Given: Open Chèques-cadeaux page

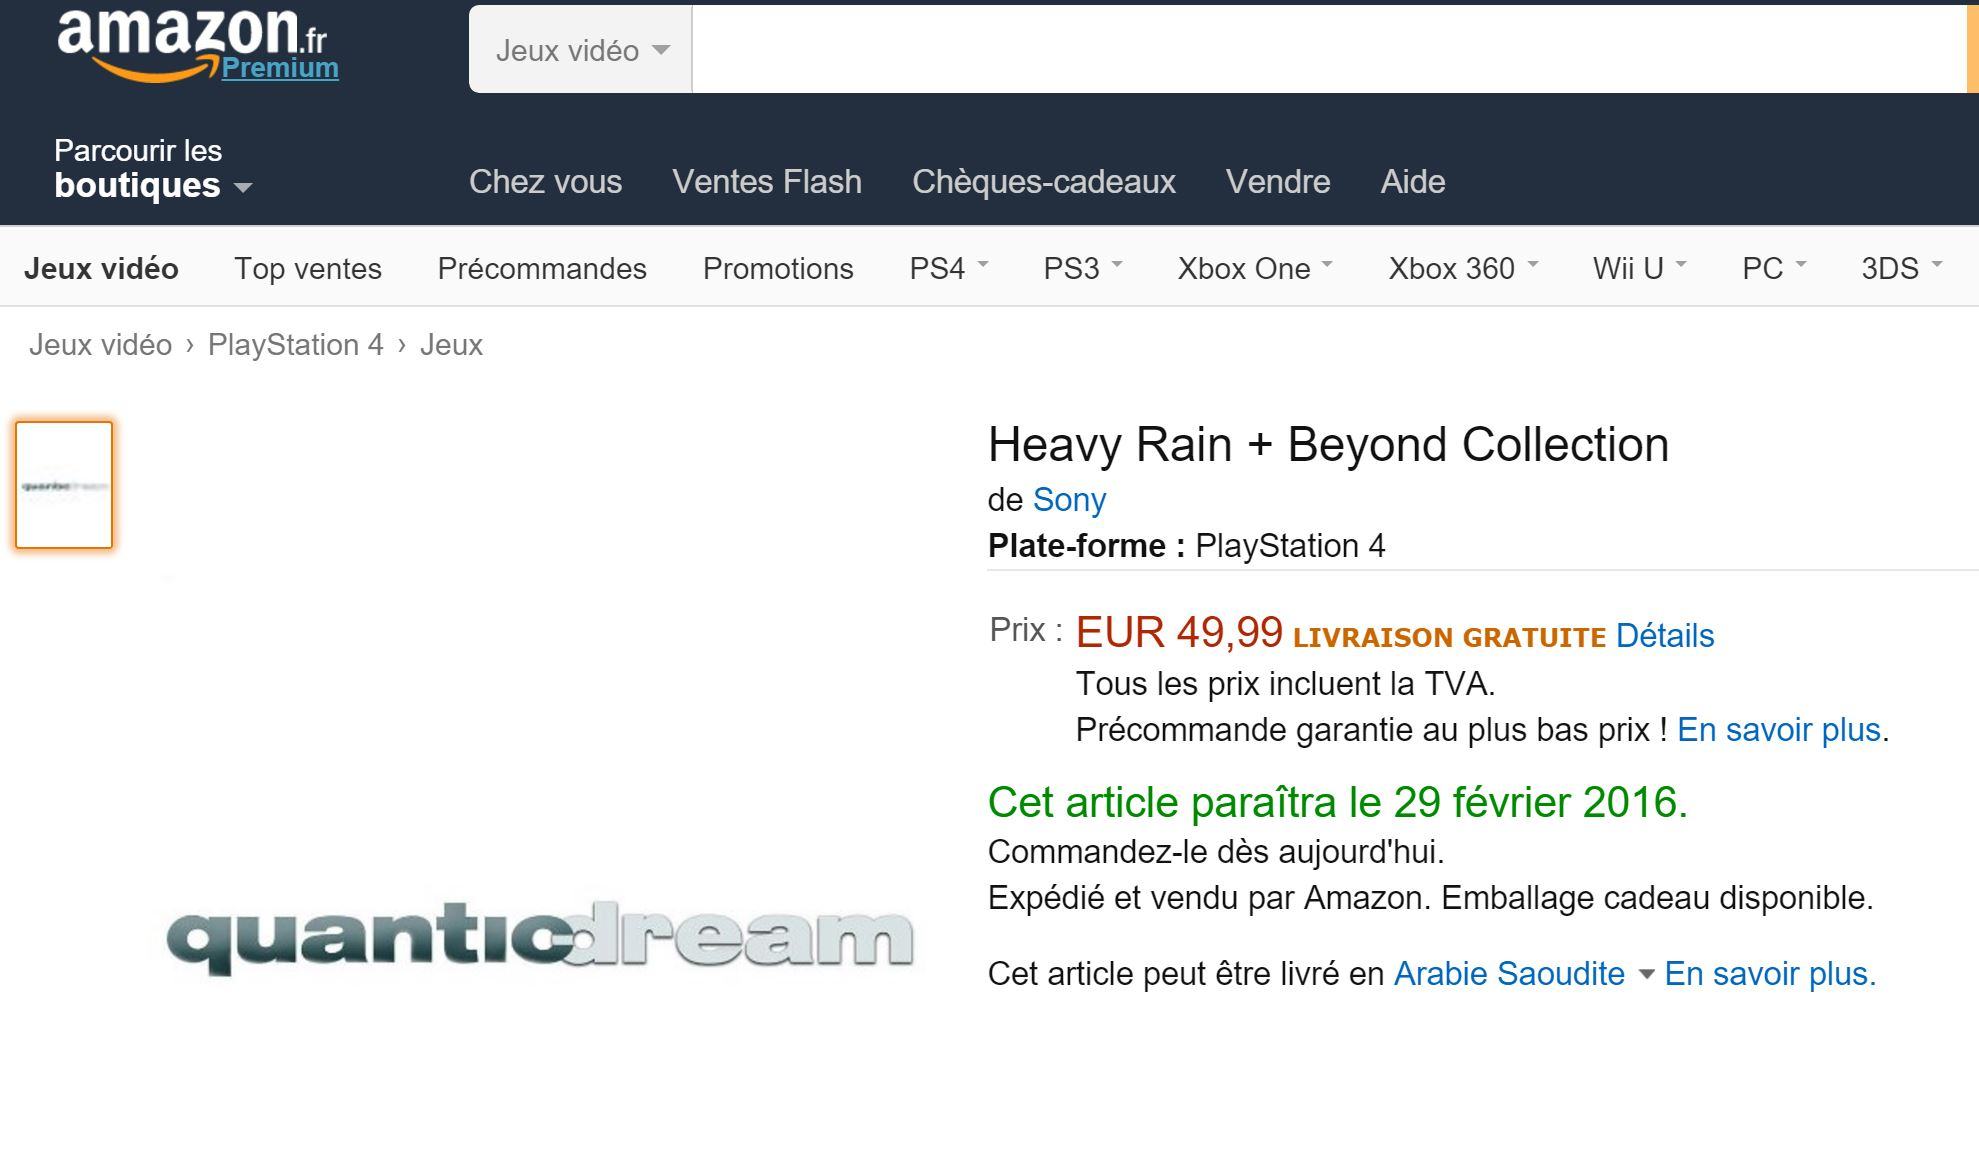Looking at the screenshot, I should 1044,182.
